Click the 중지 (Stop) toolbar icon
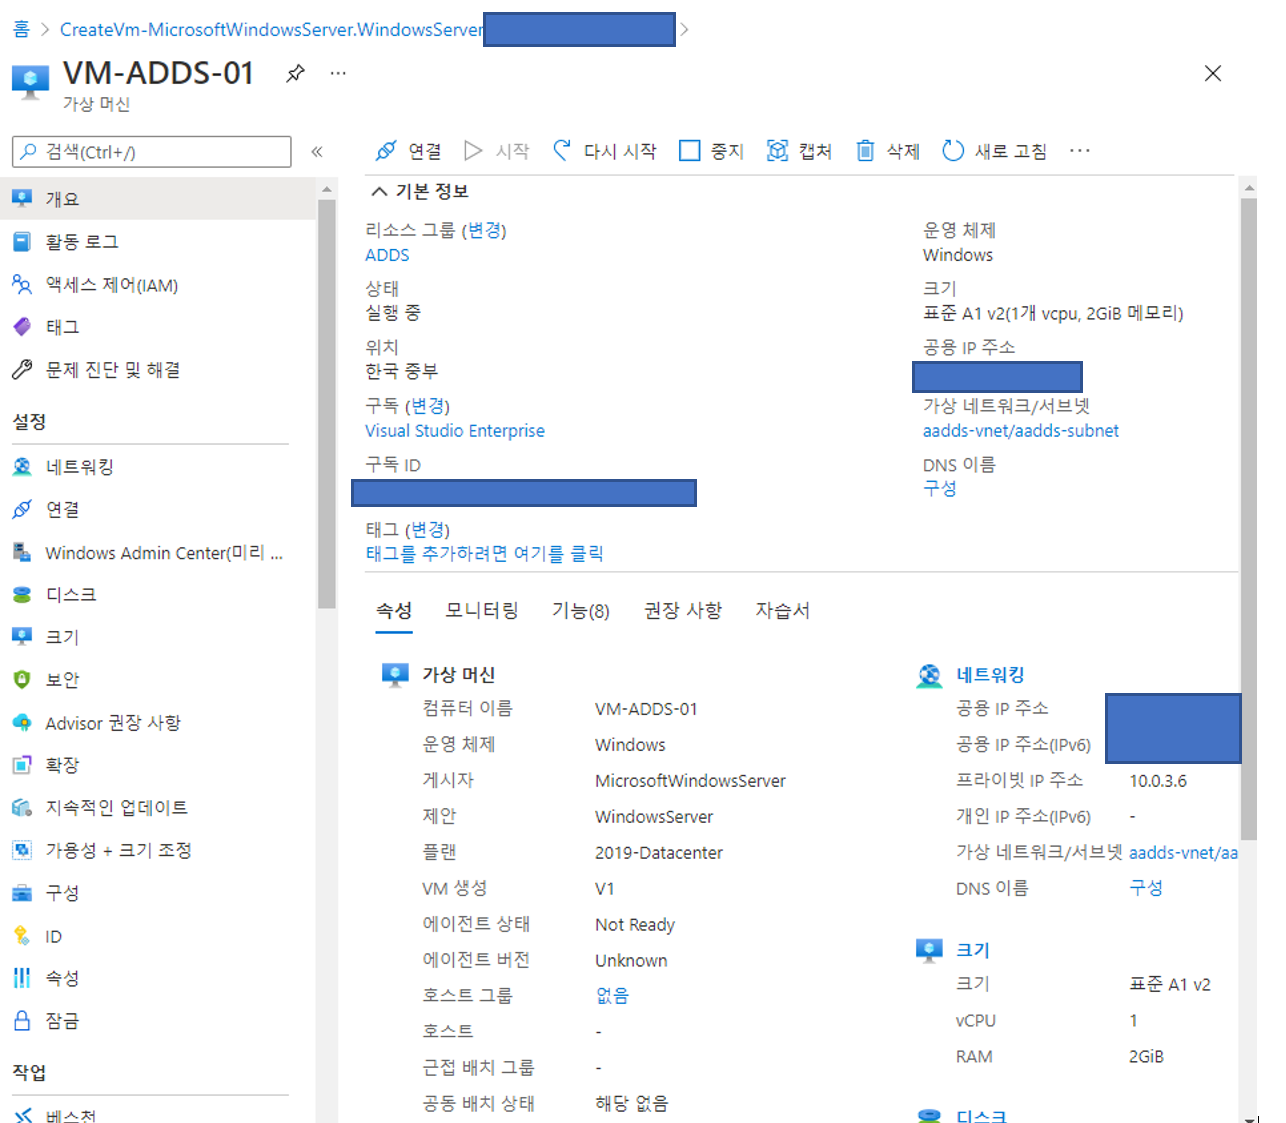Viewport: 1286px width, 1123px height. point(689,151)
